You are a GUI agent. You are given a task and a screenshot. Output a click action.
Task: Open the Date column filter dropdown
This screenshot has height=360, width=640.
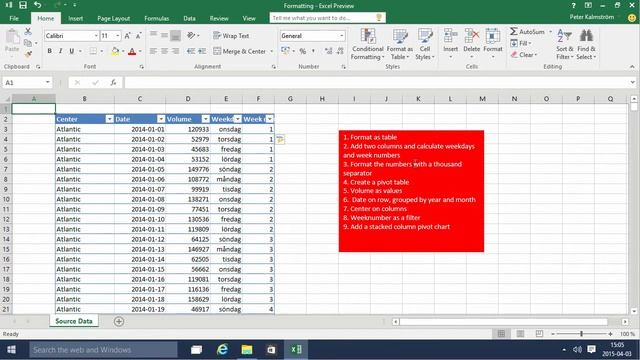coord(161,119)
